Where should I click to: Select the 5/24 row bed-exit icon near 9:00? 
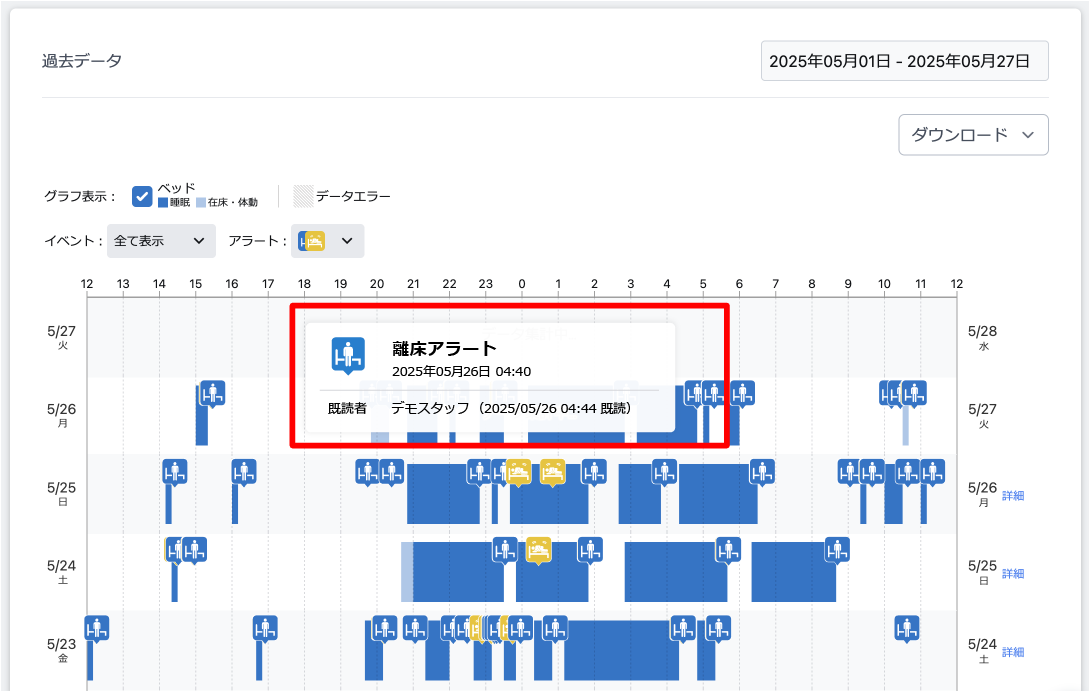(837, 549)
